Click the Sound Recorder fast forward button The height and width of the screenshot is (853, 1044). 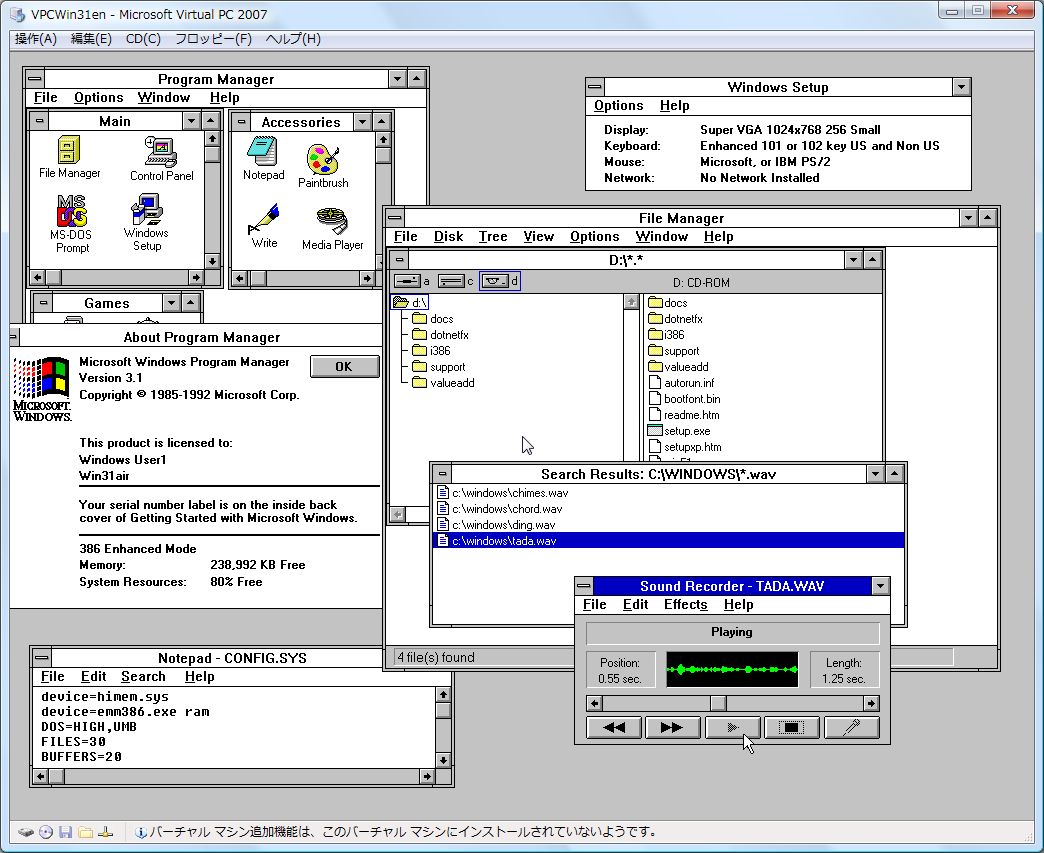[x=672, y=727]
